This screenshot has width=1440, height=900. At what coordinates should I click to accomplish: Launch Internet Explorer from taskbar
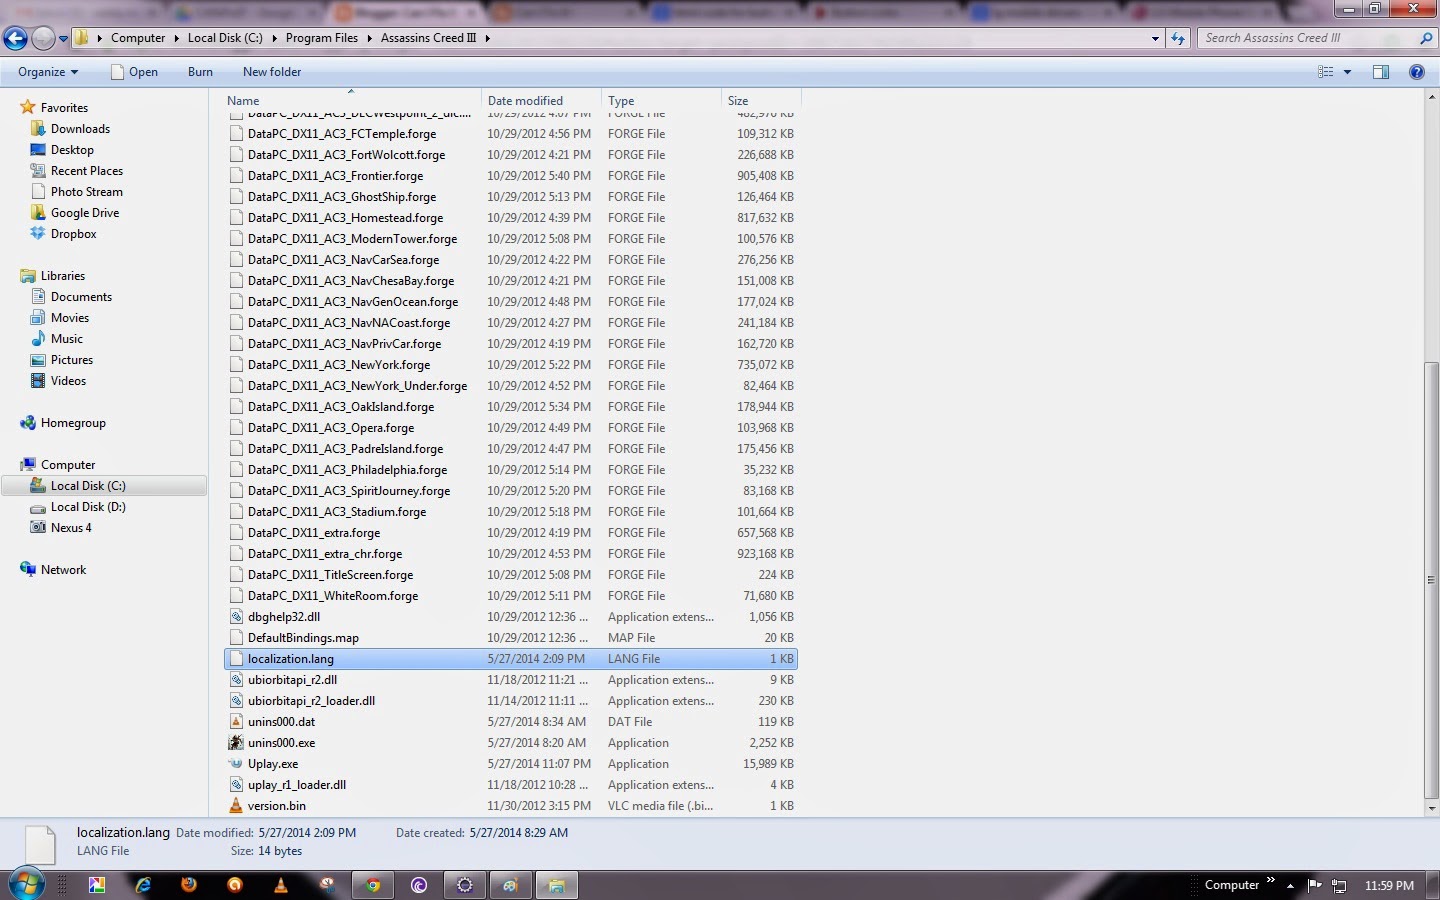[143, 885]
